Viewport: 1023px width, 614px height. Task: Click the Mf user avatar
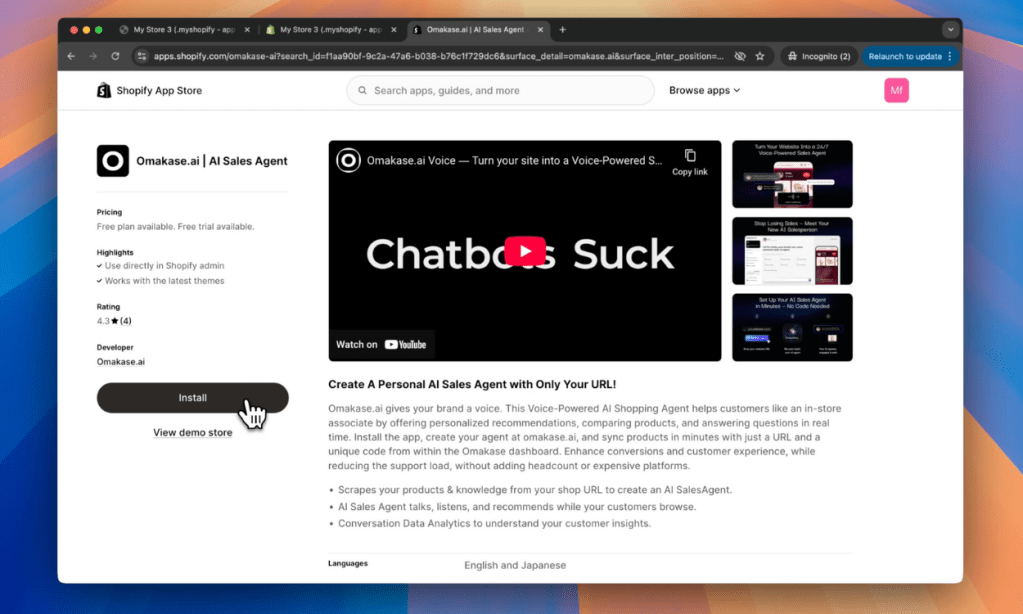pyautogui.click(x=896, y=91)
